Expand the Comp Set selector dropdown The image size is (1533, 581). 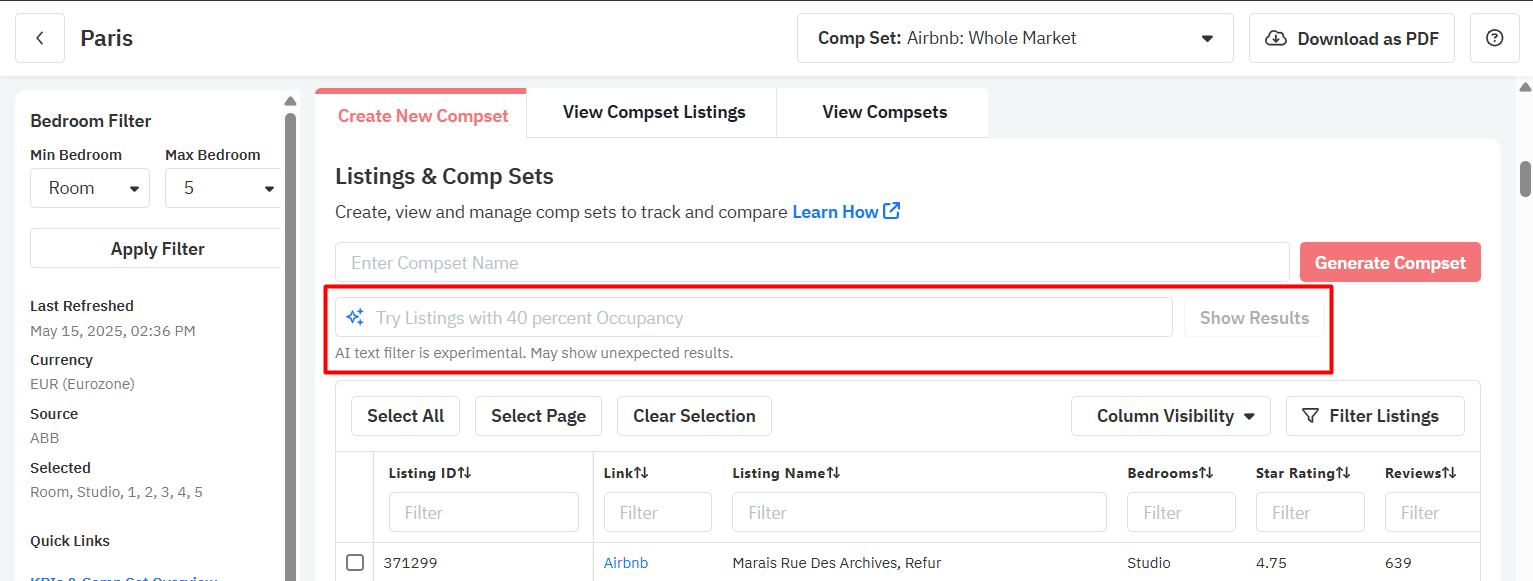pyautogui.click(x=1015, y=39)
